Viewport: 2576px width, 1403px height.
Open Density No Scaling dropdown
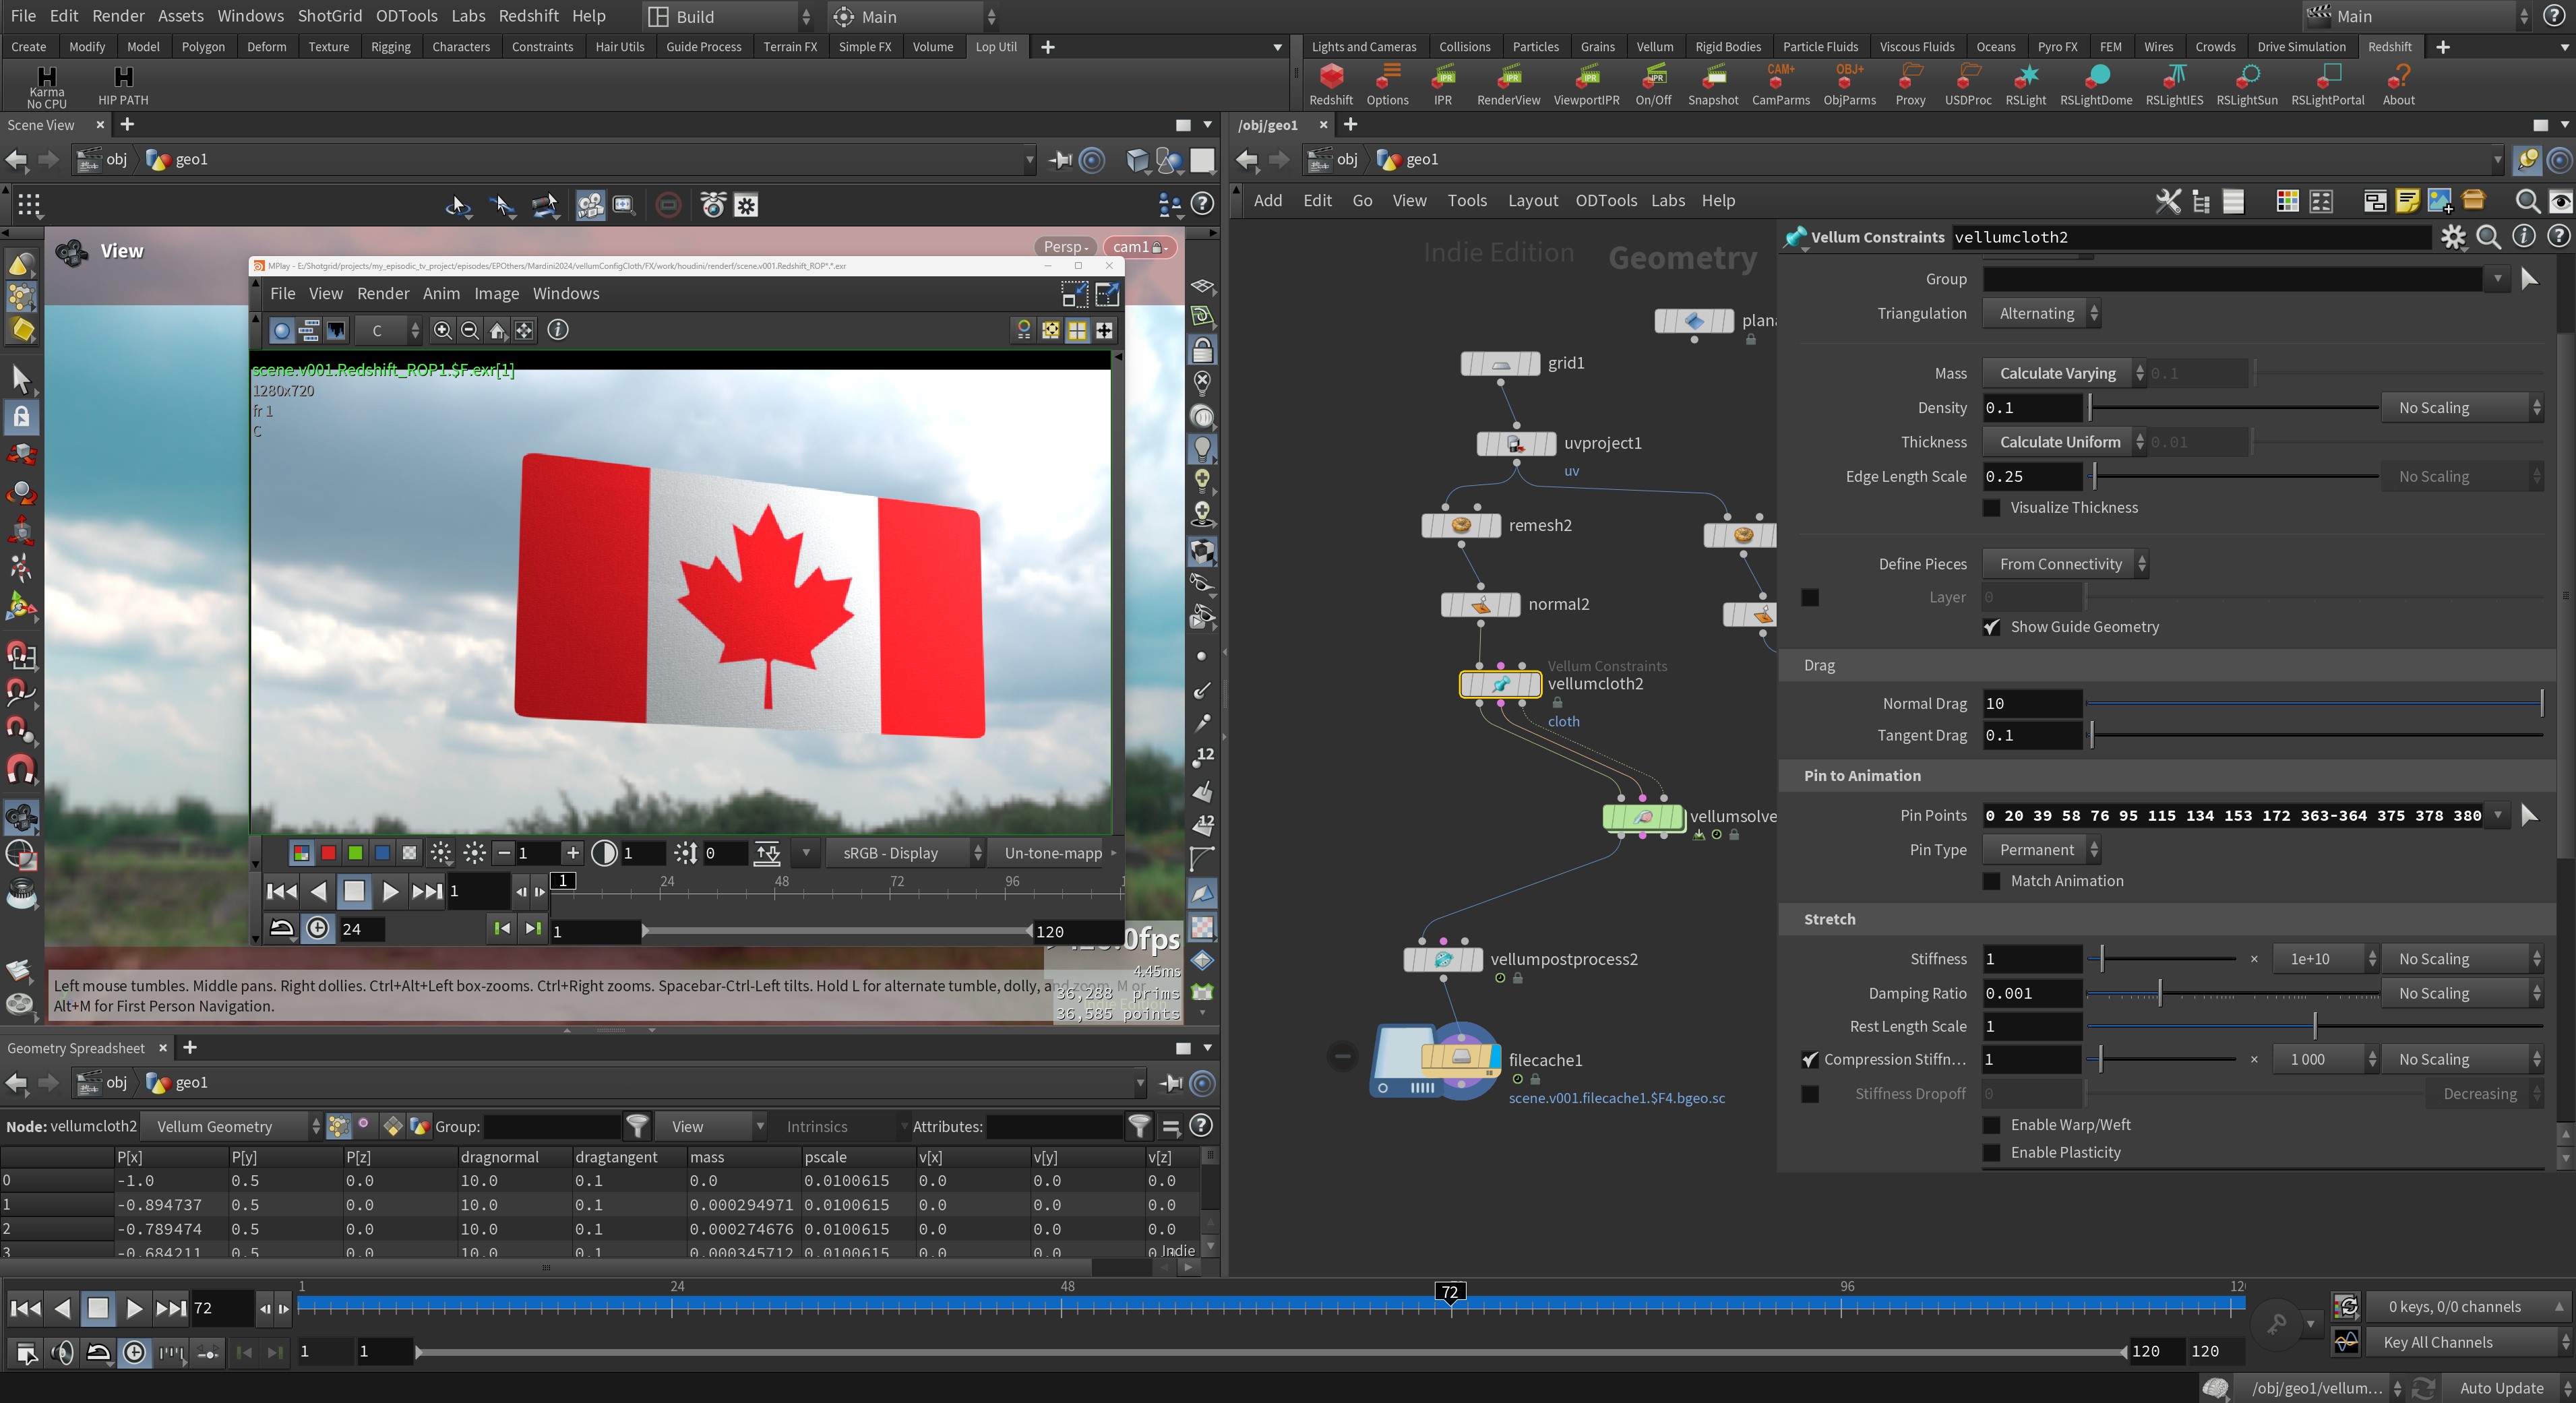2463,408
